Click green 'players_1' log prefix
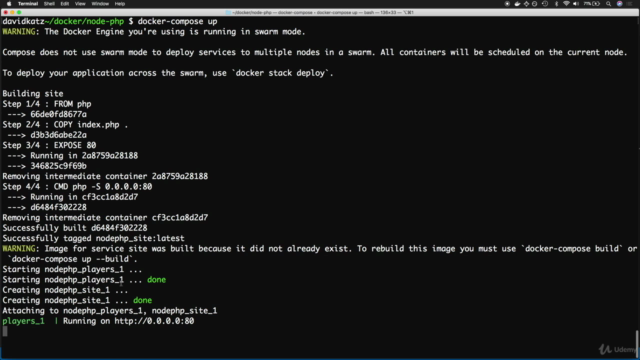 click(23, 321)
